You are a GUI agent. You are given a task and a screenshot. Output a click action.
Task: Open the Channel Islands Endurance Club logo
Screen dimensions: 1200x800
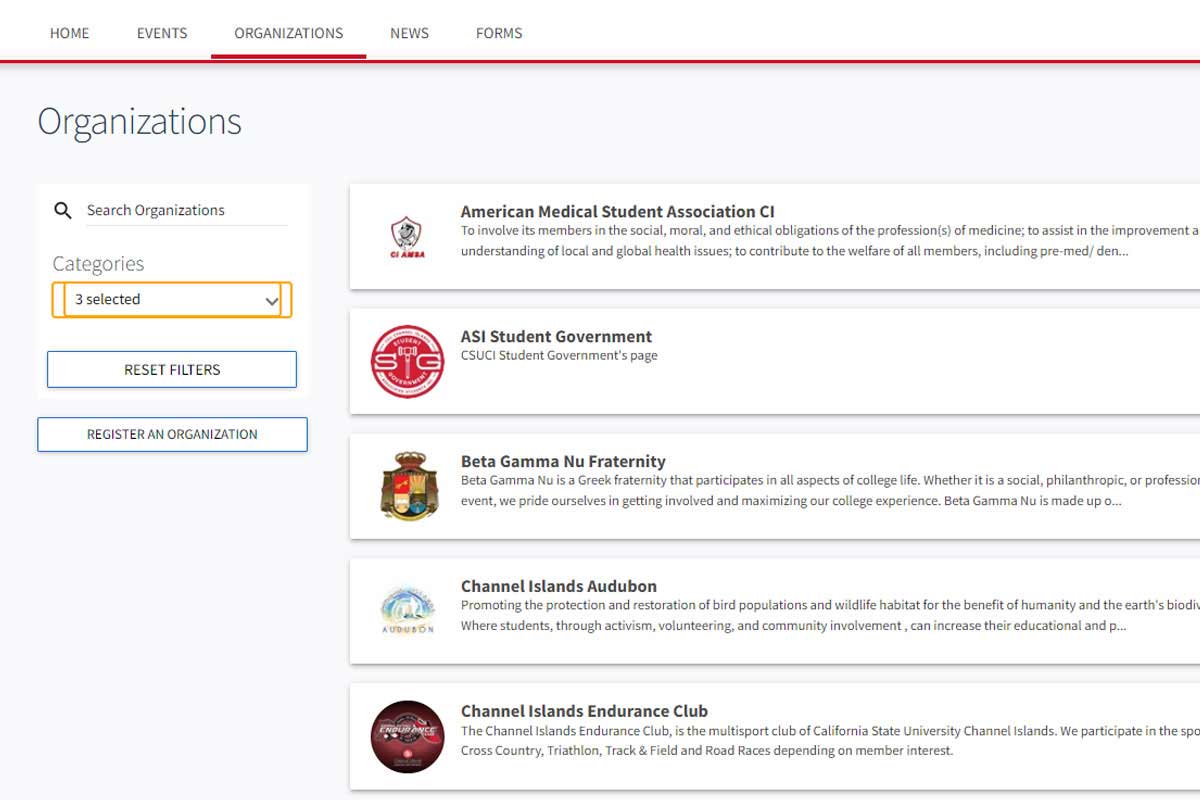407,736
